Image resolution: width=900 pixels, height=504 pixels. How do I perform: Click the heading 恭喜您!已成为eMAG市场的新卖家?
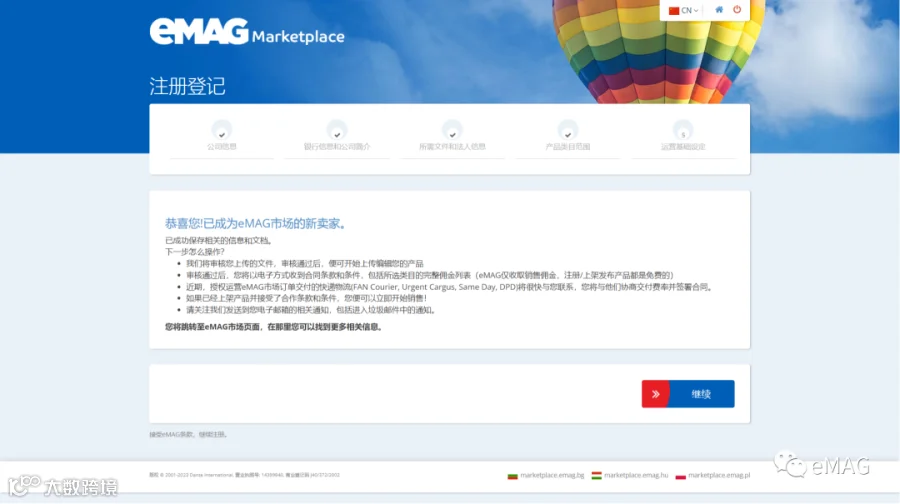pyautogui.click(x=255, y=223)
